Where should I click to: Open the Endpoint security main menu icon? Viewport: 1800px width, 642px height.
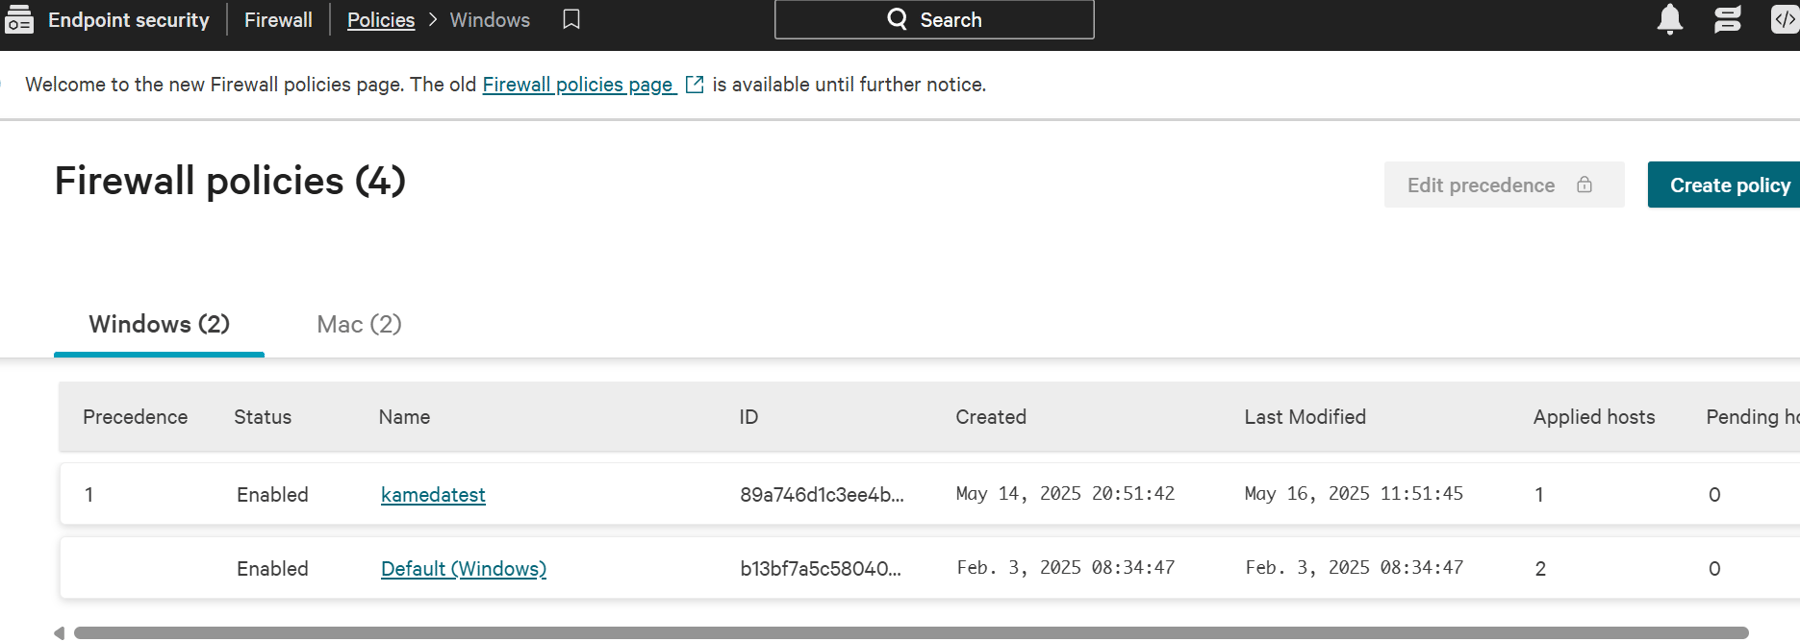tap(19, 19)
